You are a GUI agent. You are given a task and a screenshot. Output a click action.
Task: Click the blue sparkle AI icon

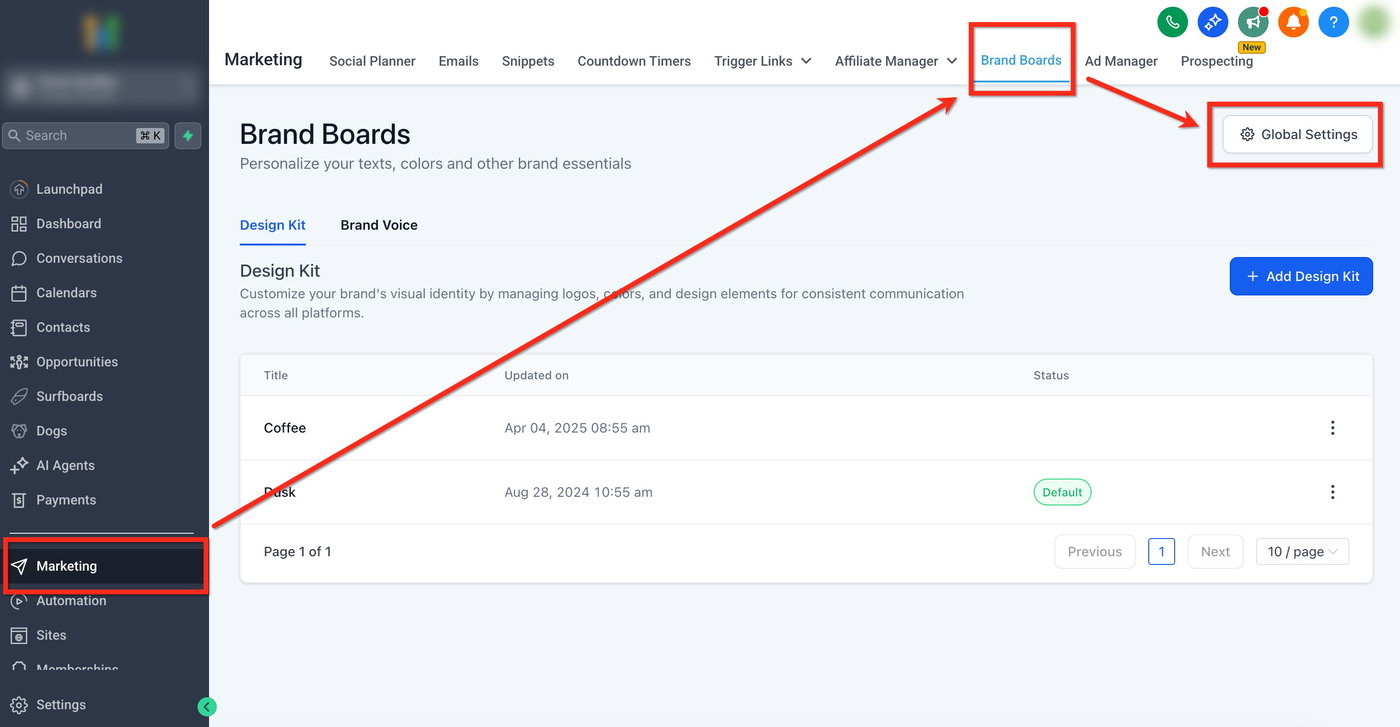(1213, 22)
